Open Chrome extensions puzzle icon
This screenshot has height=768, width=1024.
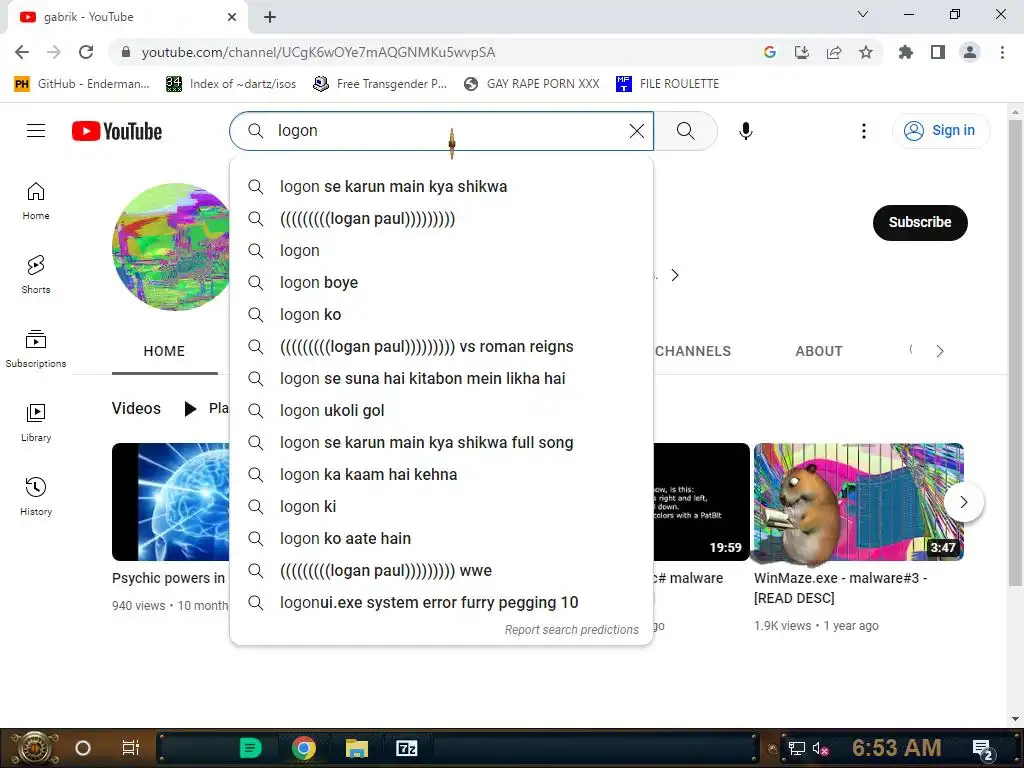(x=905, y=52)
